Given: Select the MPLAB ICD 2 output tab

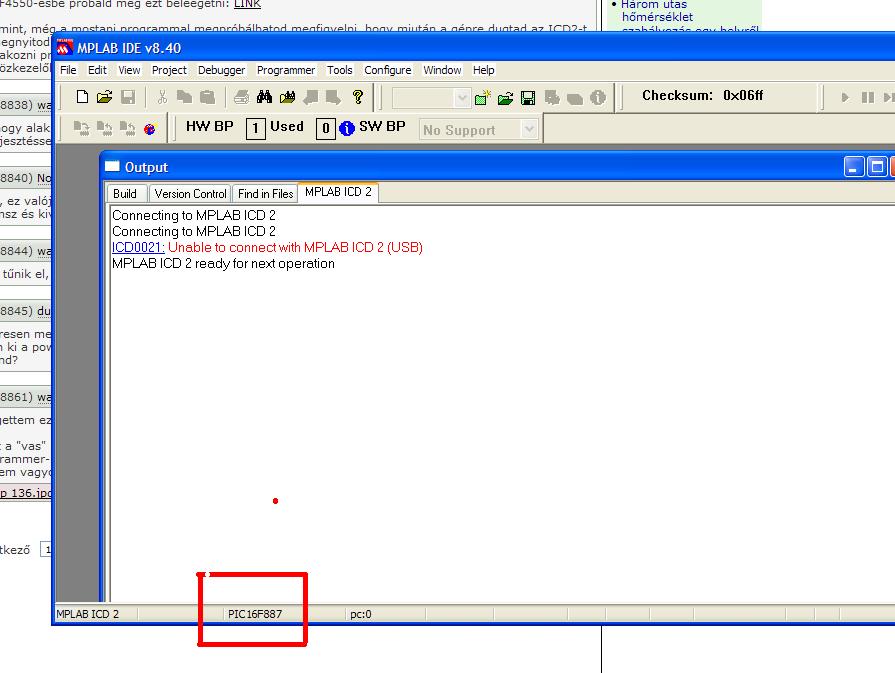Looking at the screenshot, I should click(338, 192).
